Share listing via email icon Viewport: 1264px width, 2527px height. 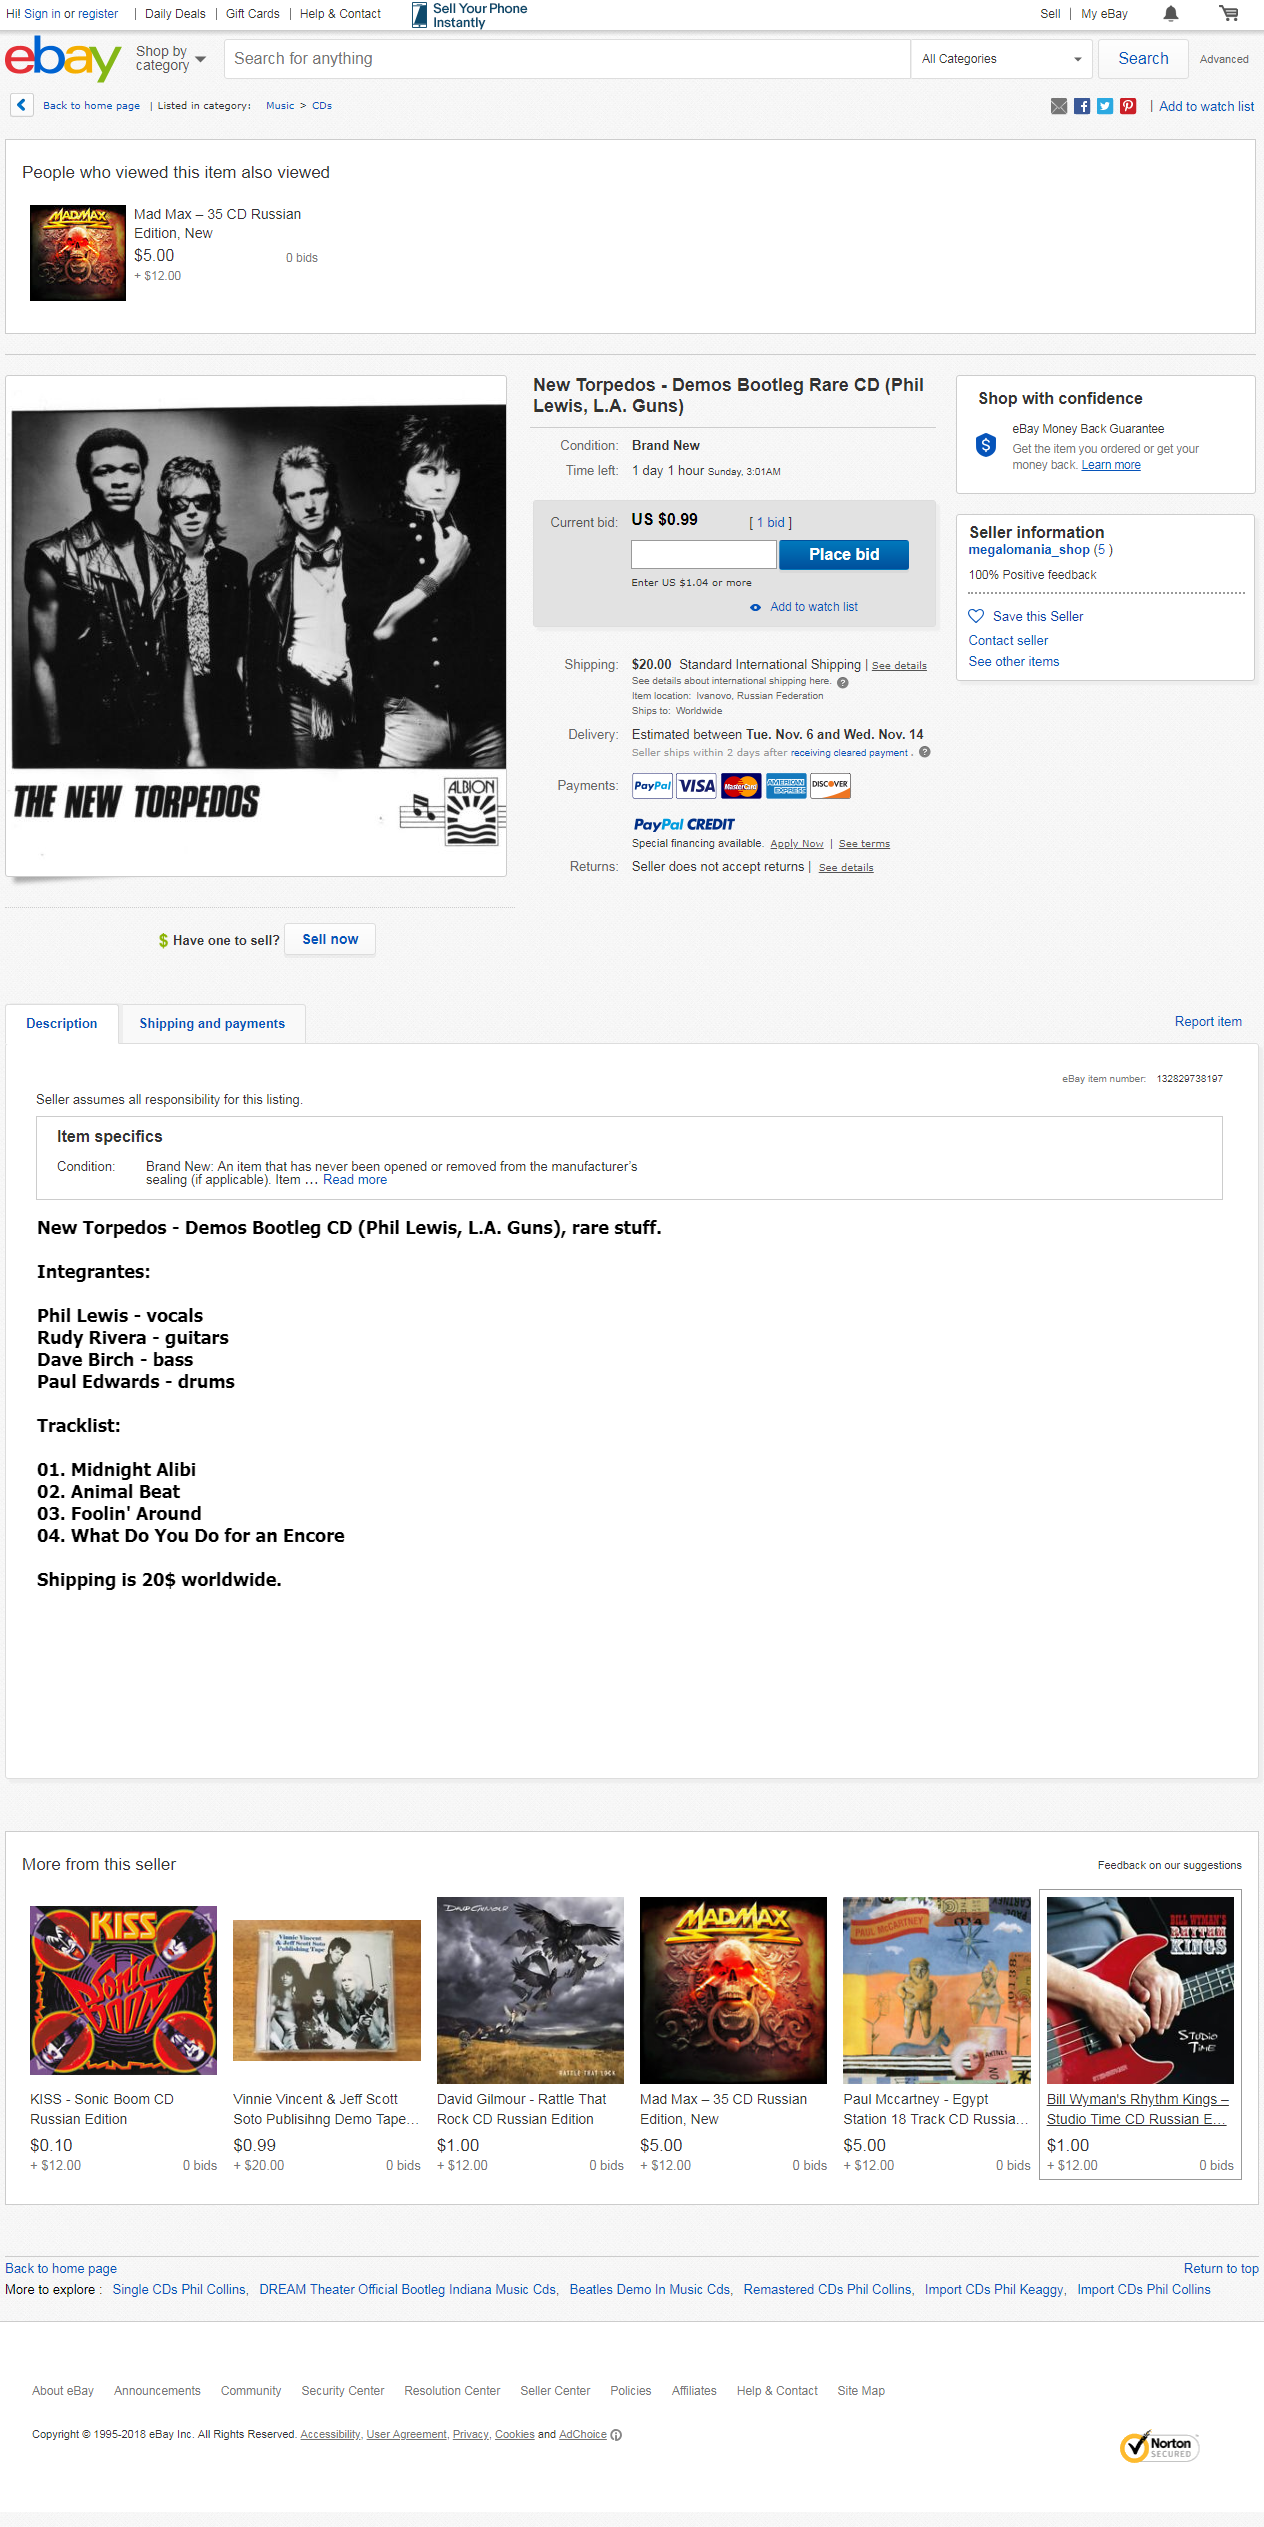pyautogui.click(x=1059, y=106)
